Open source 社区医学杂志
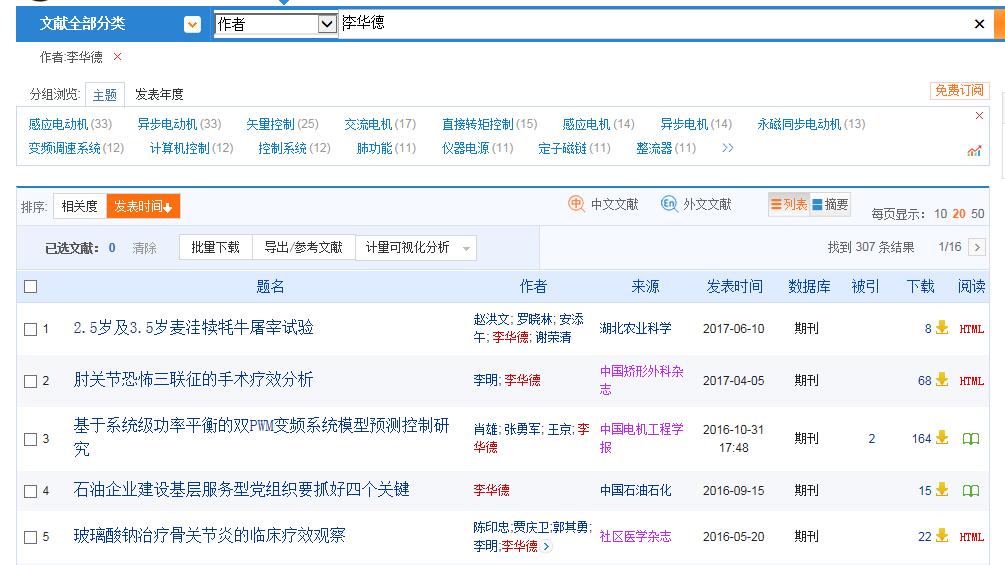 [635, 537]
